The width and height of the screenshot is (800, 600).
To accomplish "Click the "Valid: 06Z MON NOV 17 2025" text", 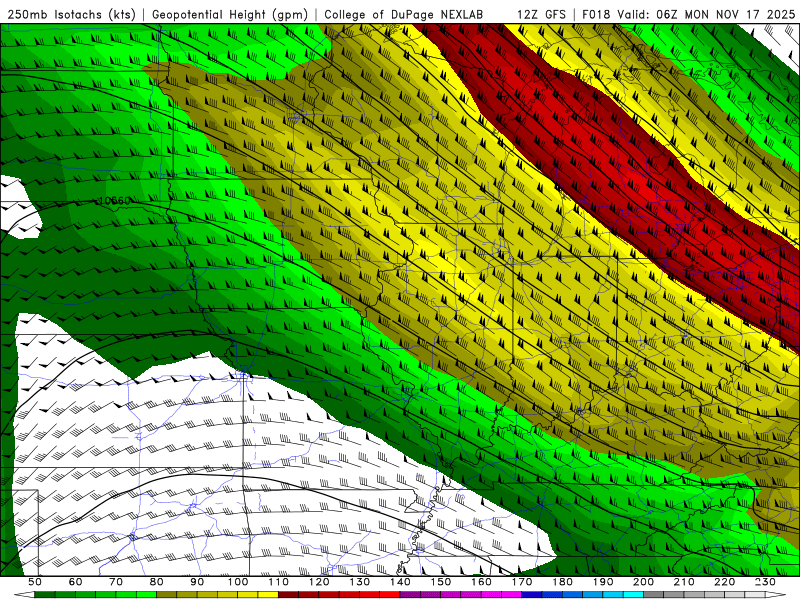I will coord(706,15).
